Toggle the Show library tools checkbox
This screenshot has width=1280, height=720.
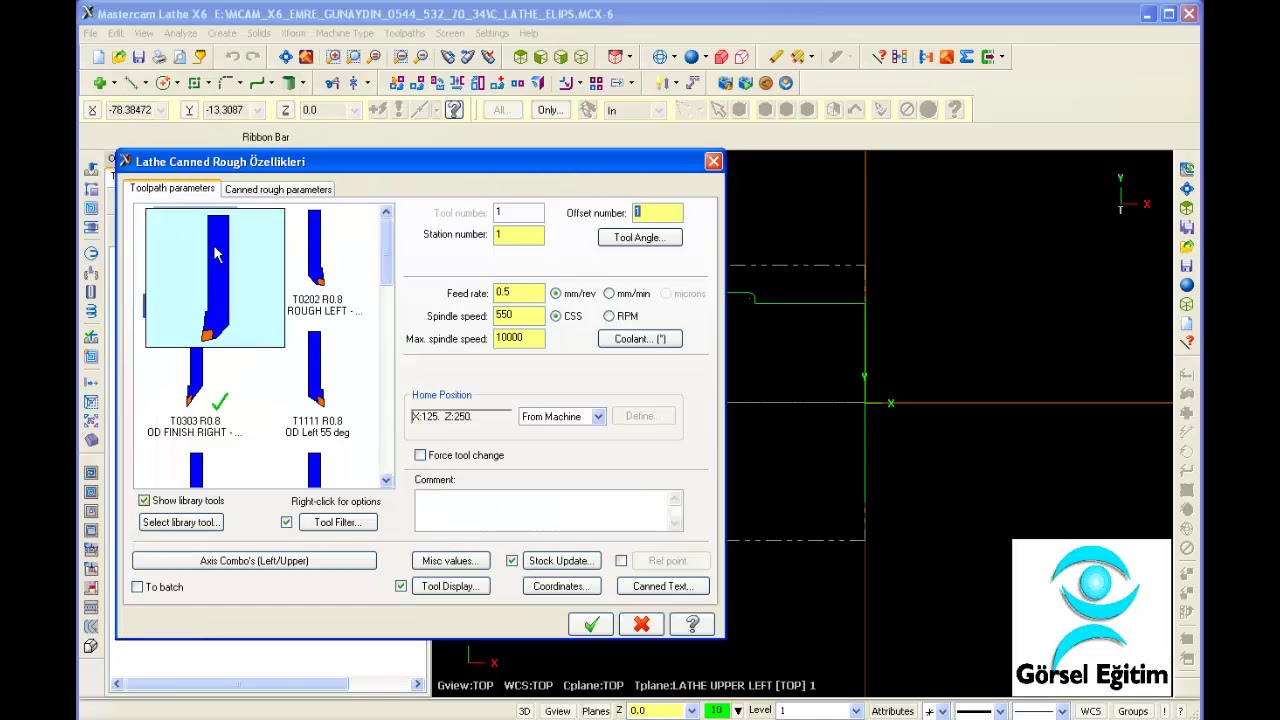pos(144,500)
